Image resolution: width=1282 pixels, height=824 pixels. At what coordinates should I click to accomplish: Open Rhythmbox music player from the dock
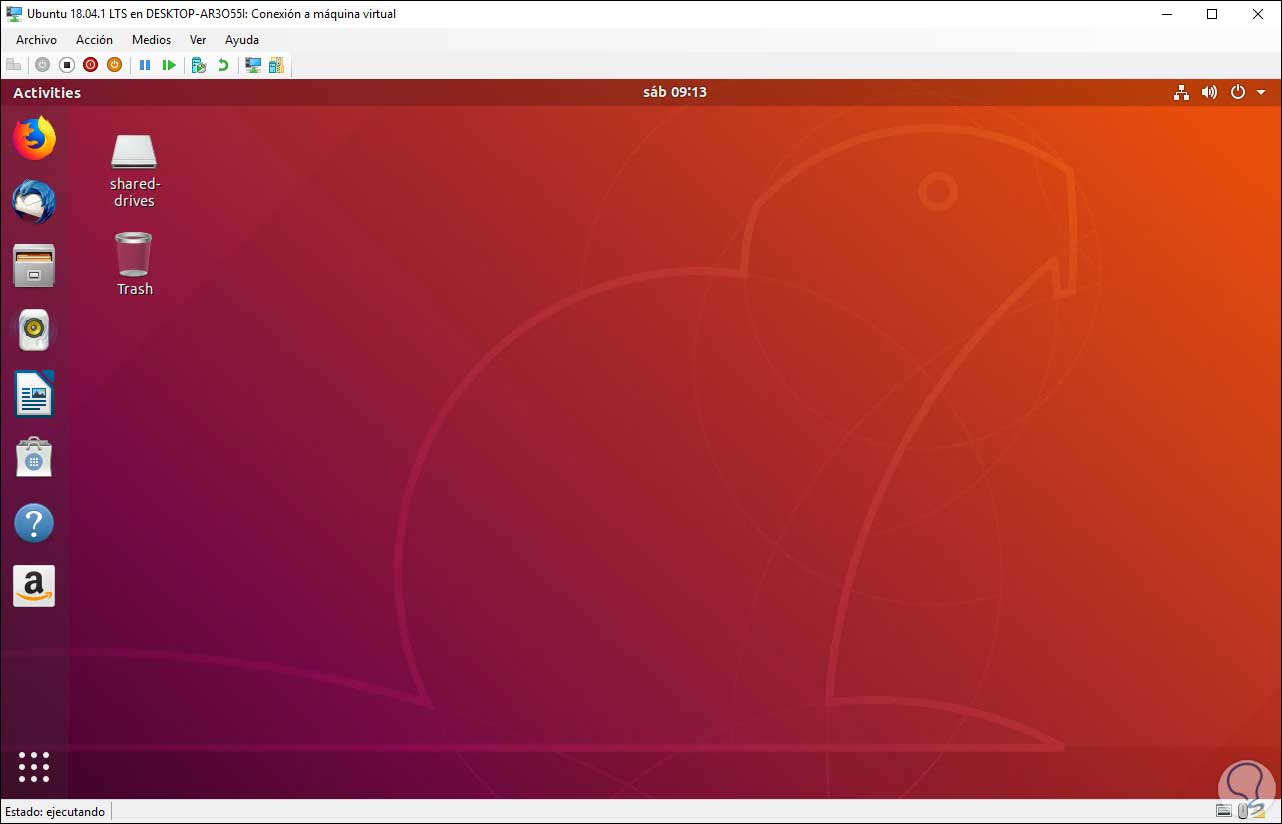(34, 330)
